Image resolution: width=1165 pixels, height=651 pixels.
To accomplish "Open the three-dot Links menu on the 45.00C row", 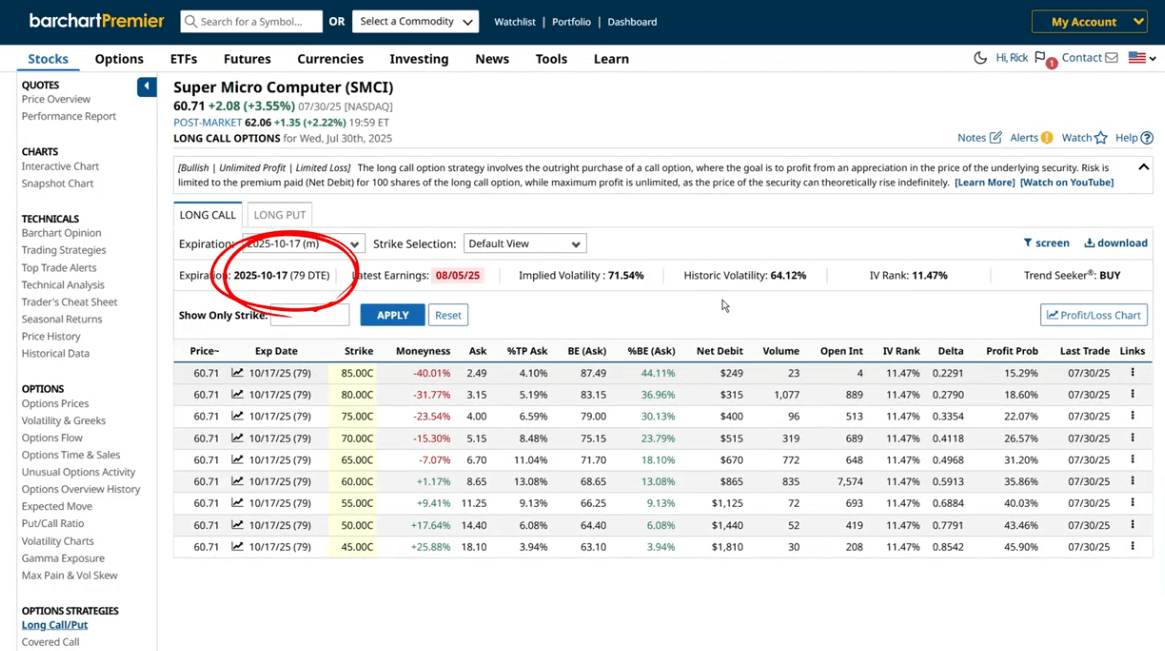I will (1131, 546).
